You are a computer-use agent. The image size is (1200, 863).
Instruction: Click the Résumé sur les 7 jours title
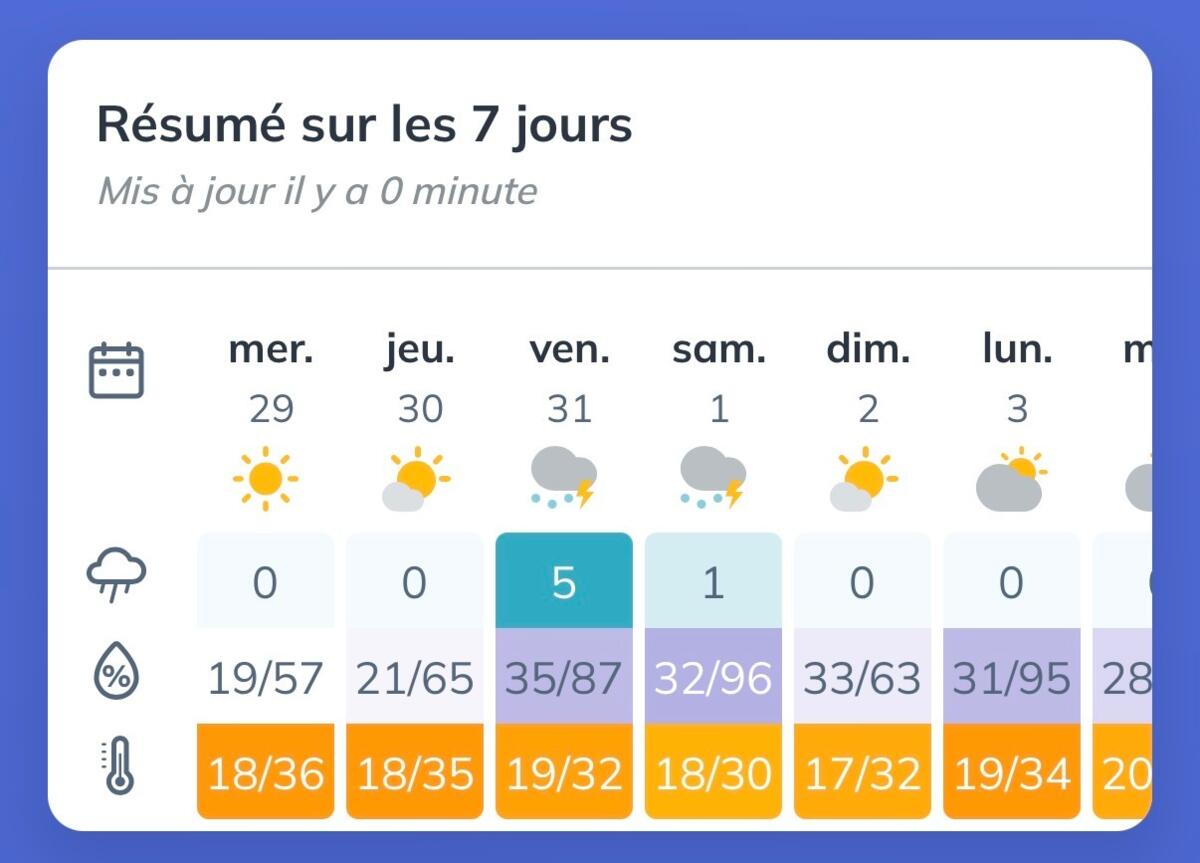tap(364, 126)
